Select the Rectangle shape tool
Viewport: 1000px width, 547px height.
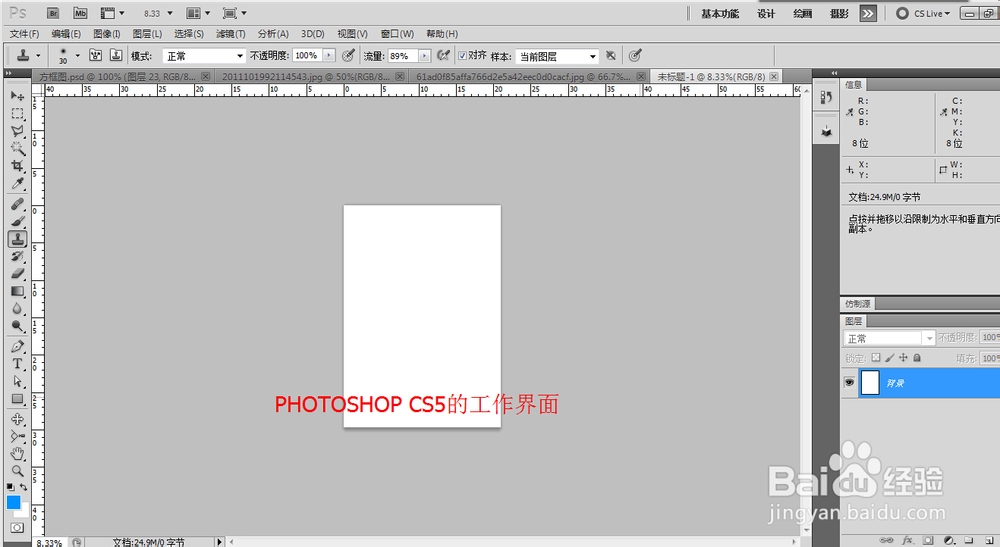[x=17, y=399]
